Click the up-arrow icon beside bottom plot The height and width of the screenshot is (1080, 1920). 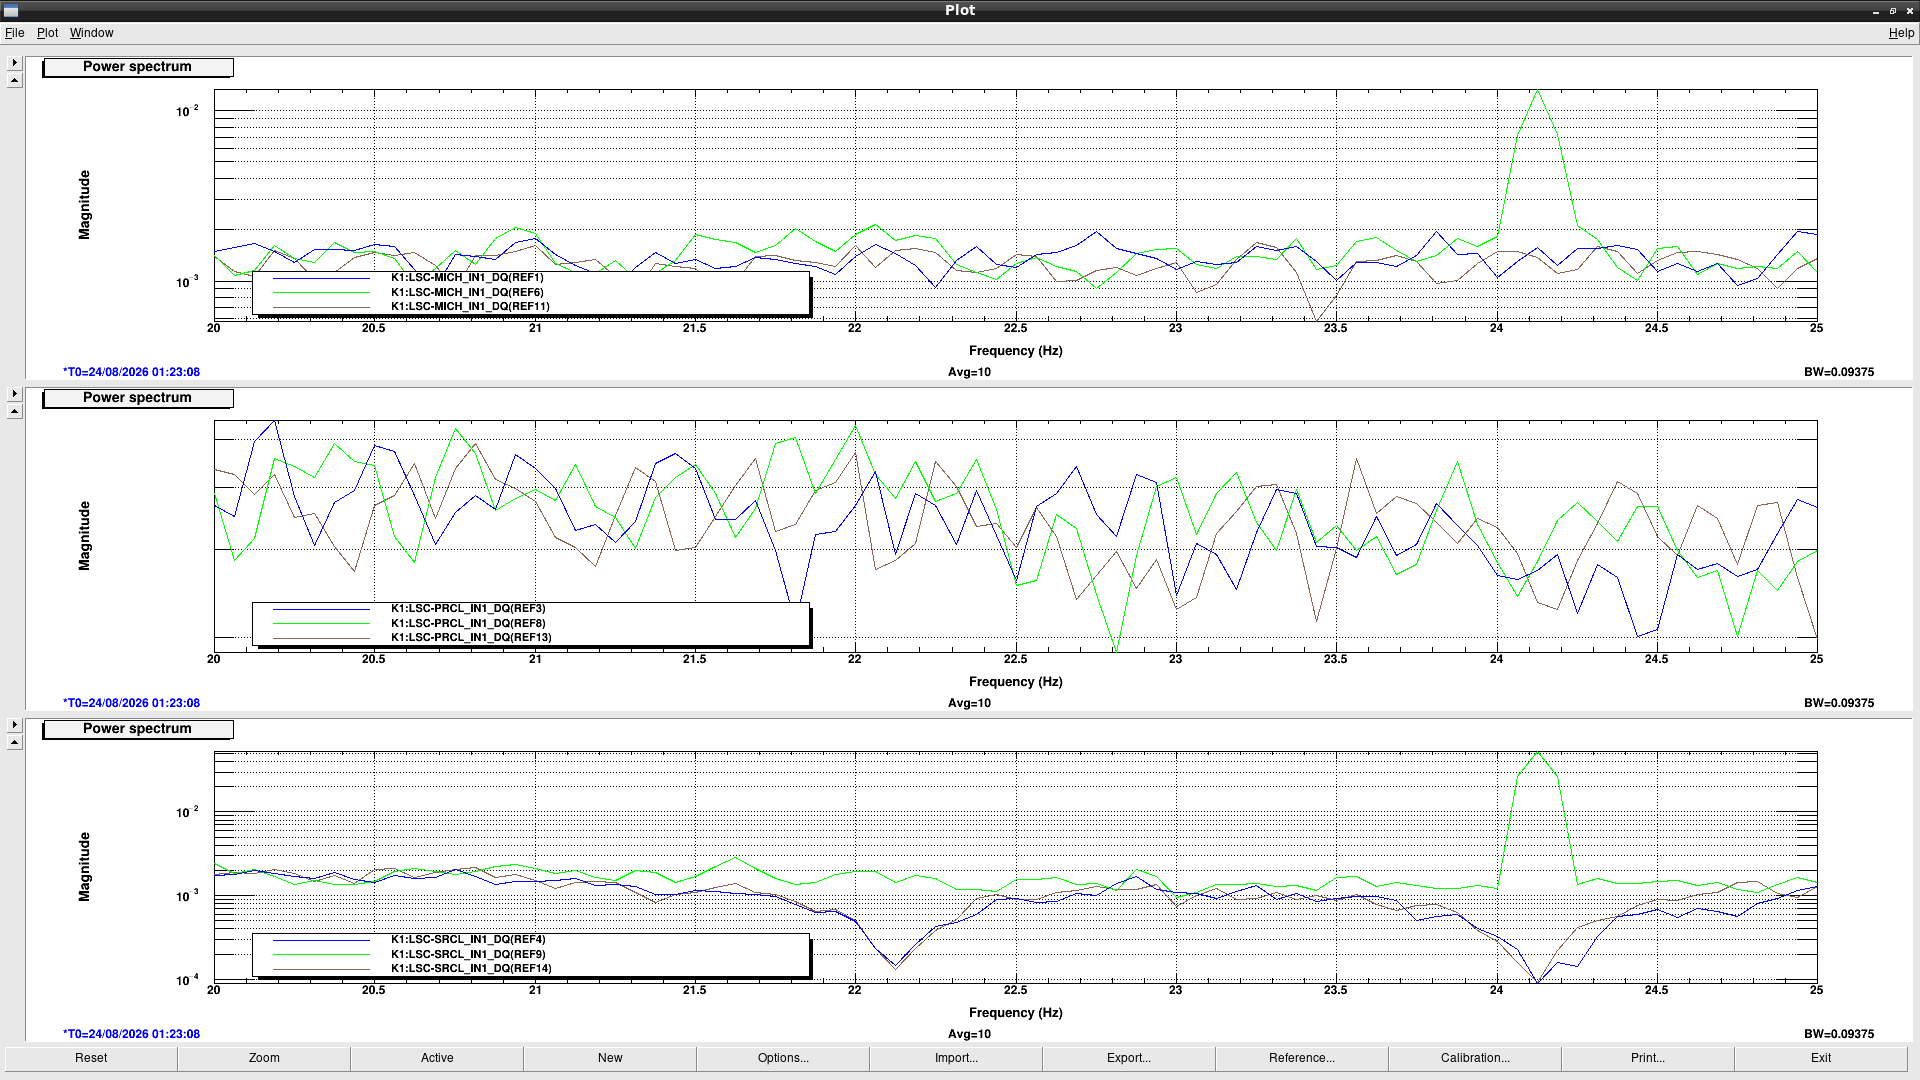(x=14, y=743)
